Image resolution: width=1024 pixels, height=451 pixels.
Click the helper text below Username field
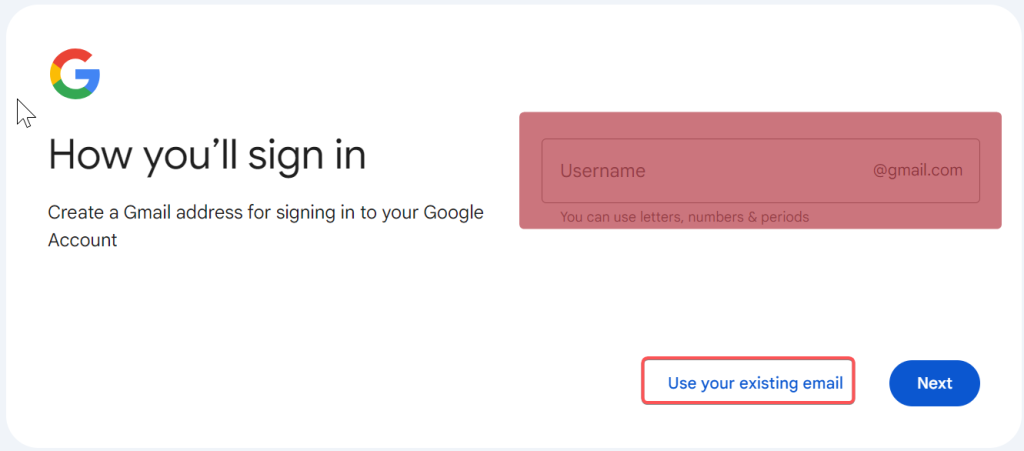[x=684, y=217]
